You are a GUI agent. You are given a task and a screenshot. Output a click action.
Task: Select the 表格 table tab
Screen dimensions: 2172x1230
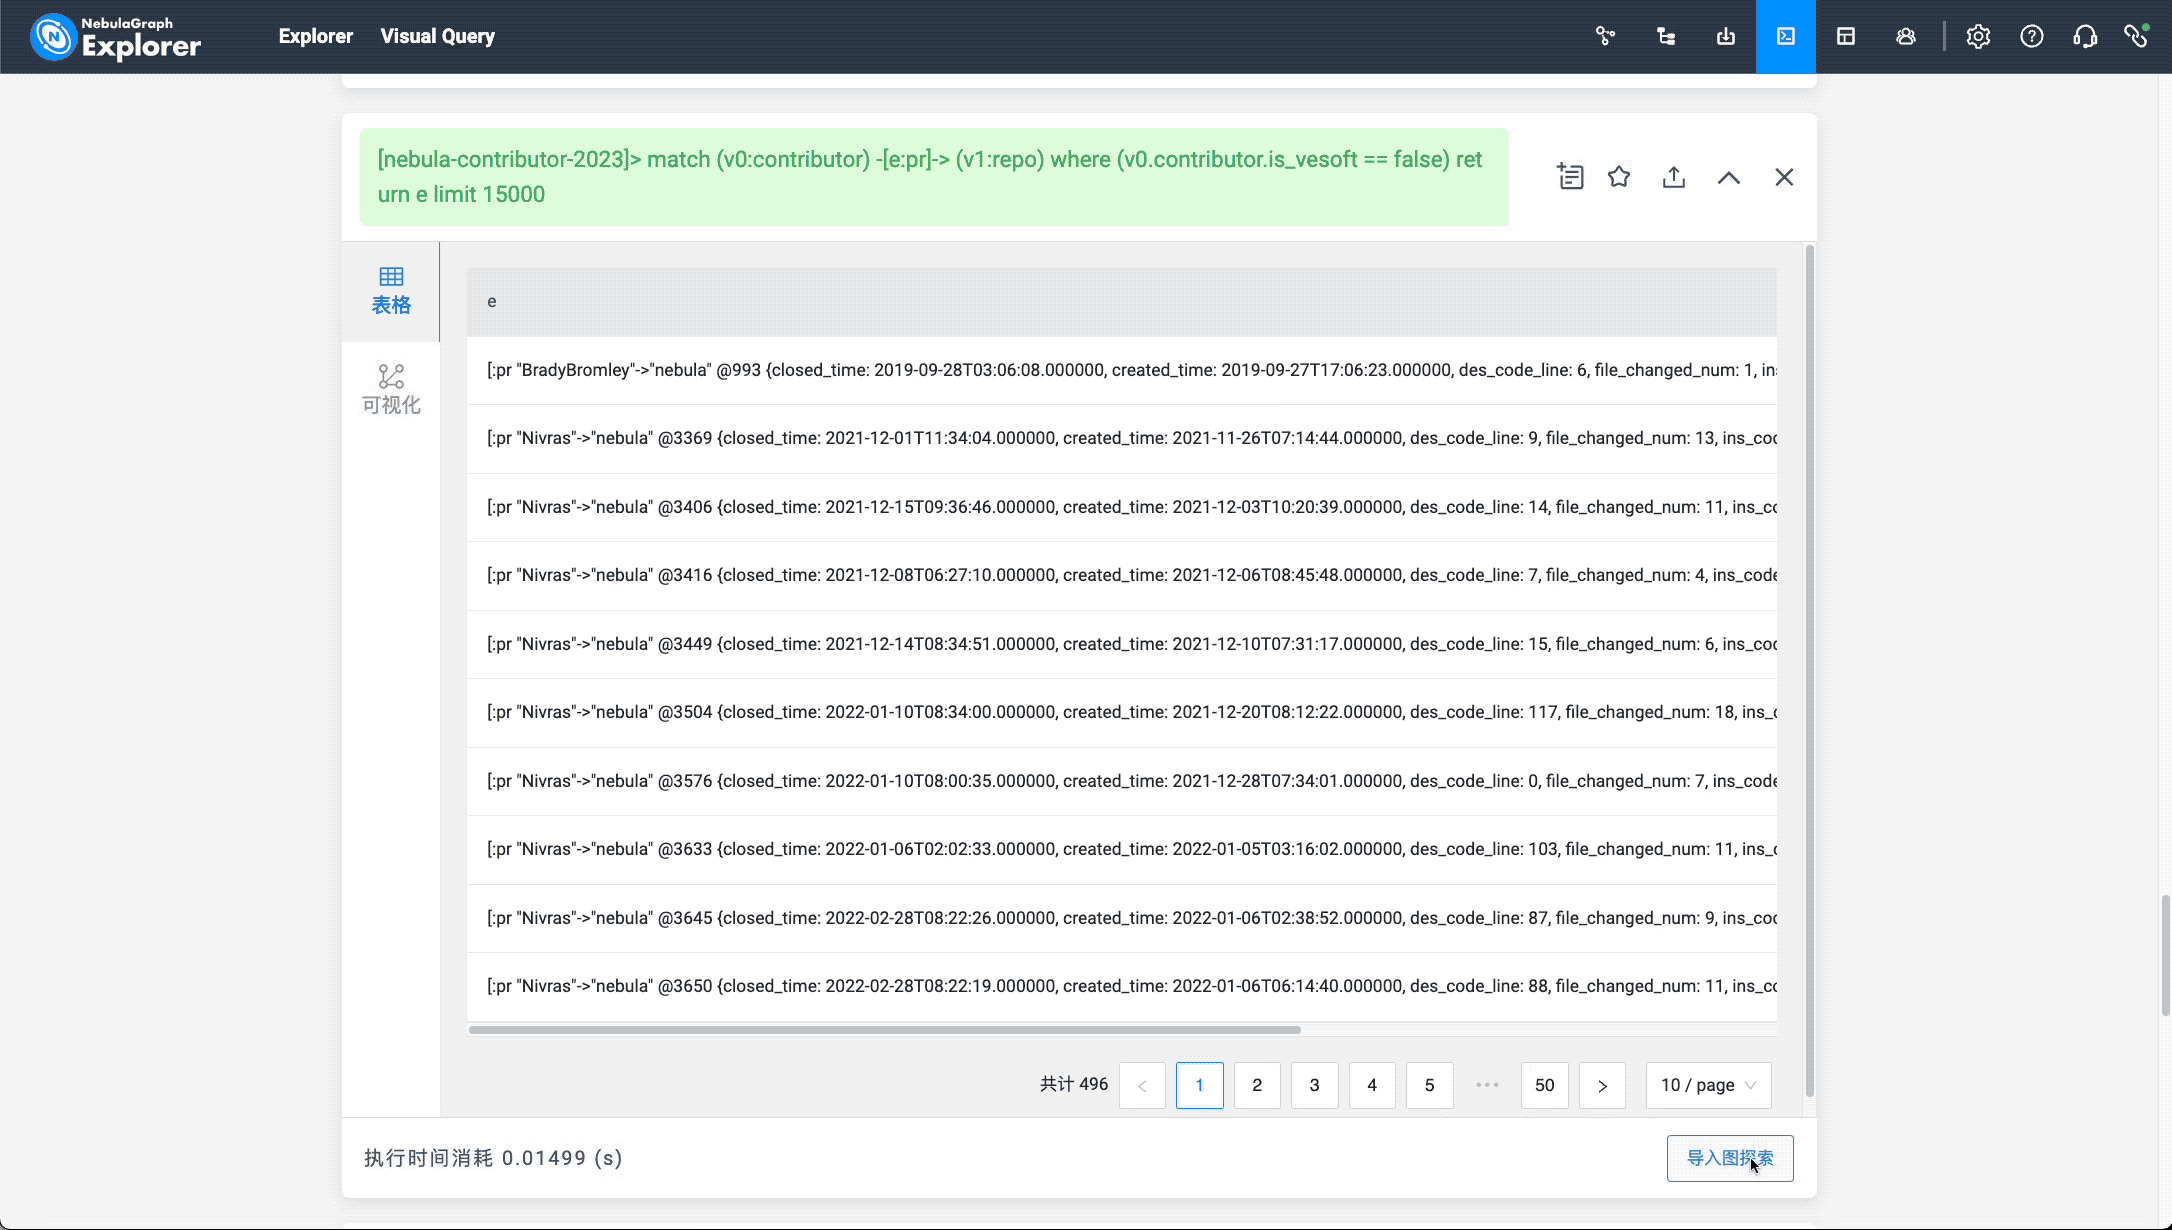coord(391,291)
